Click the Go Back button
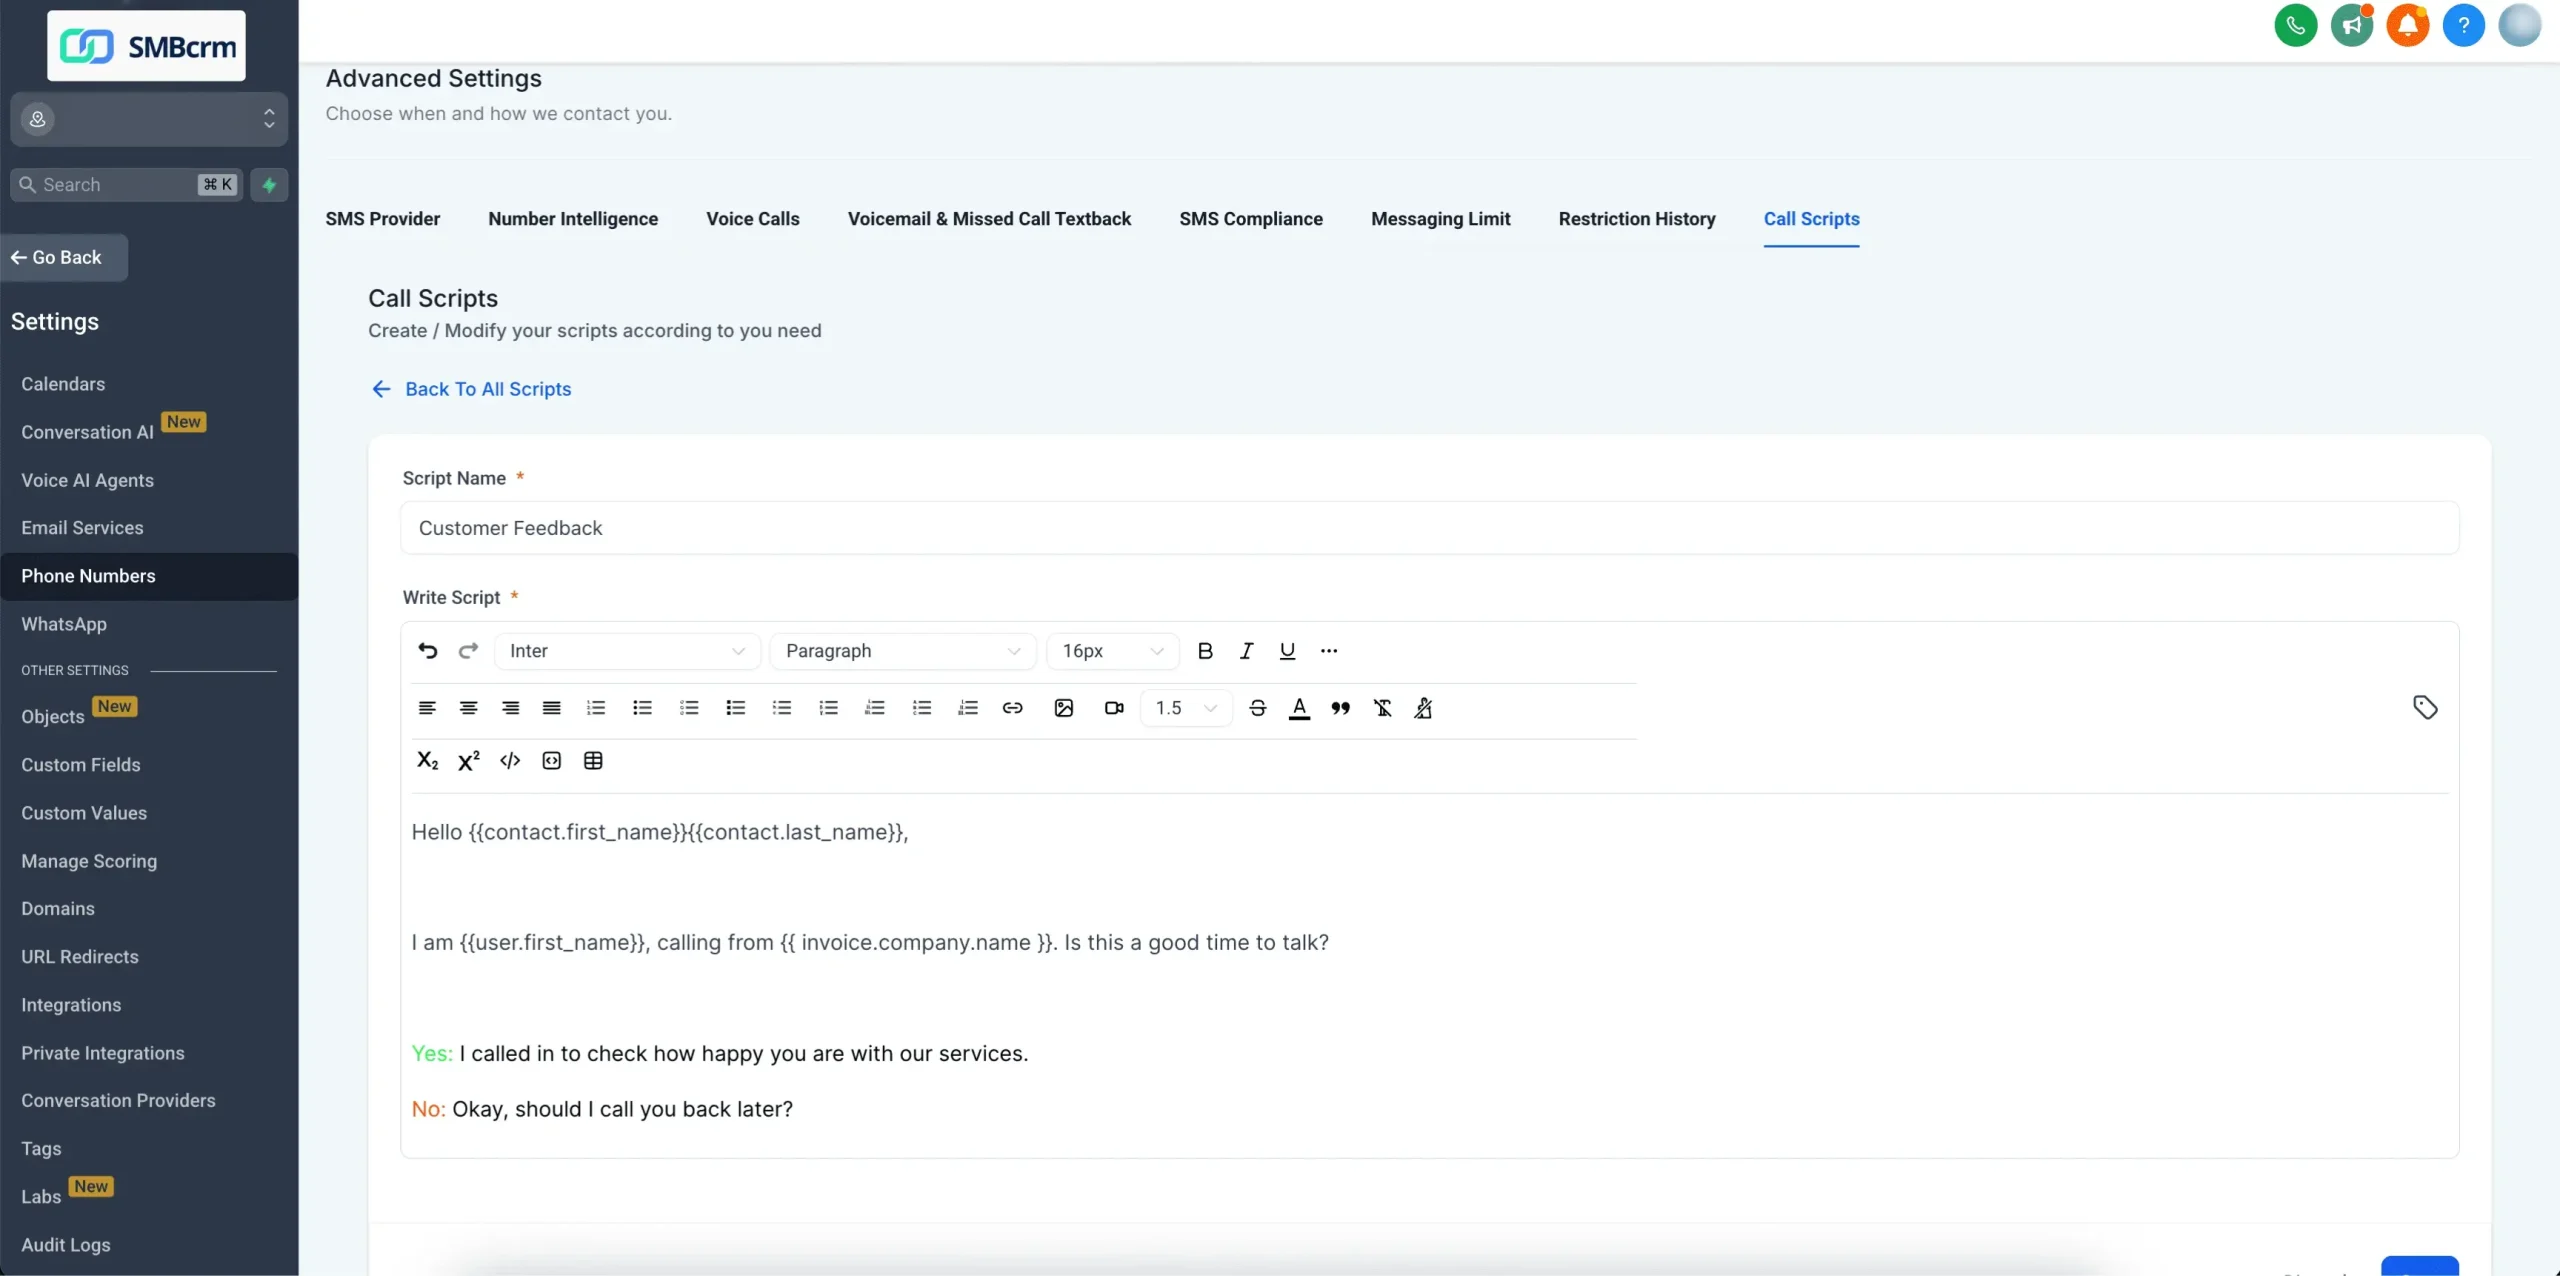Viewport: 2560px width, 1276px height. click(65, 258)
